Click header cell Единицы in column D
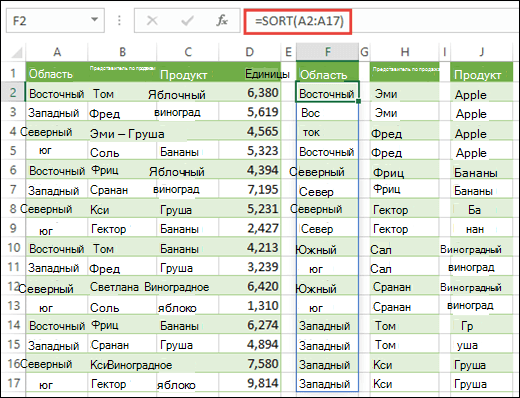This screenshot has height=398, width=520. pos(249,72)
